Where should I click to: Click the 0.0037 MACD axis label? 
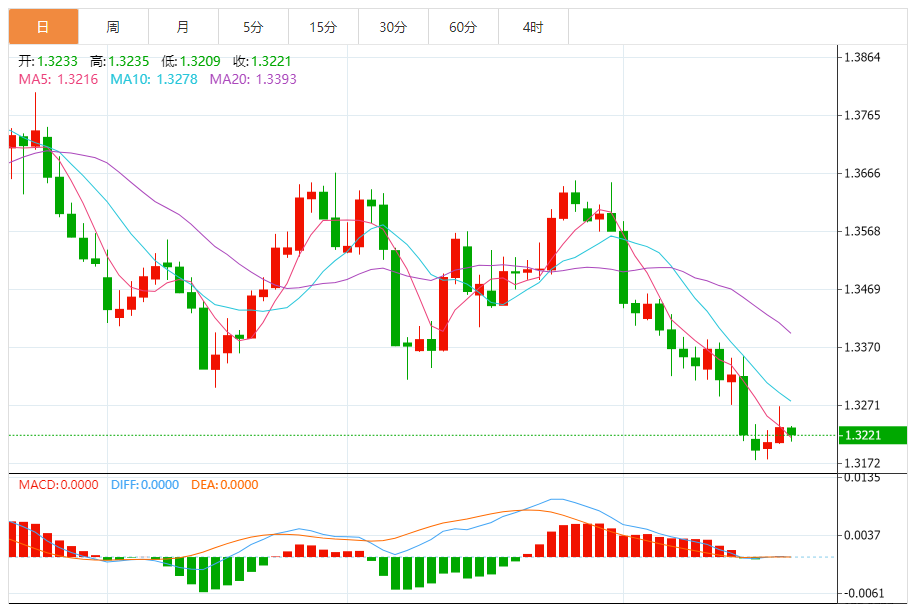tap(862, 535)
